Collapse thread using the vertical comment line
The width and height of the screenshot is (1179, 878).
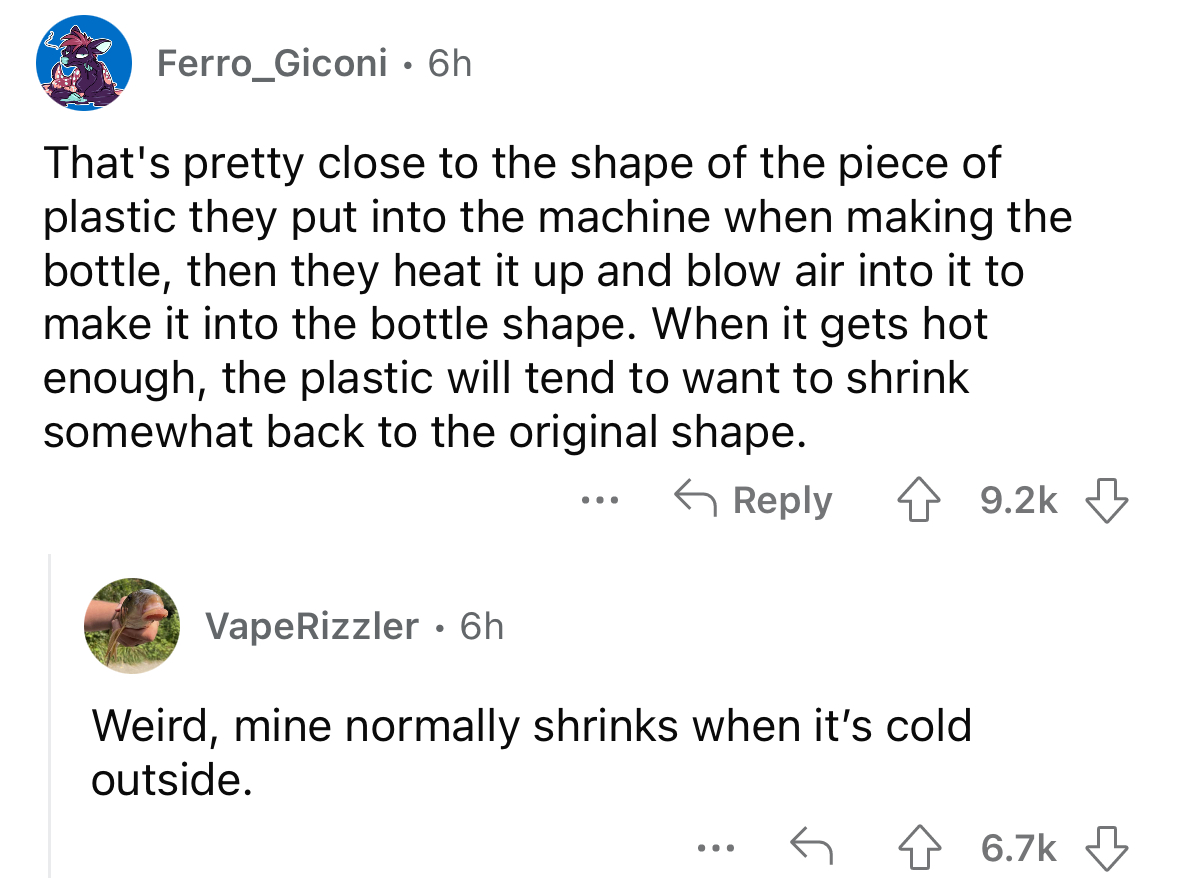click(x=50, y=716)
